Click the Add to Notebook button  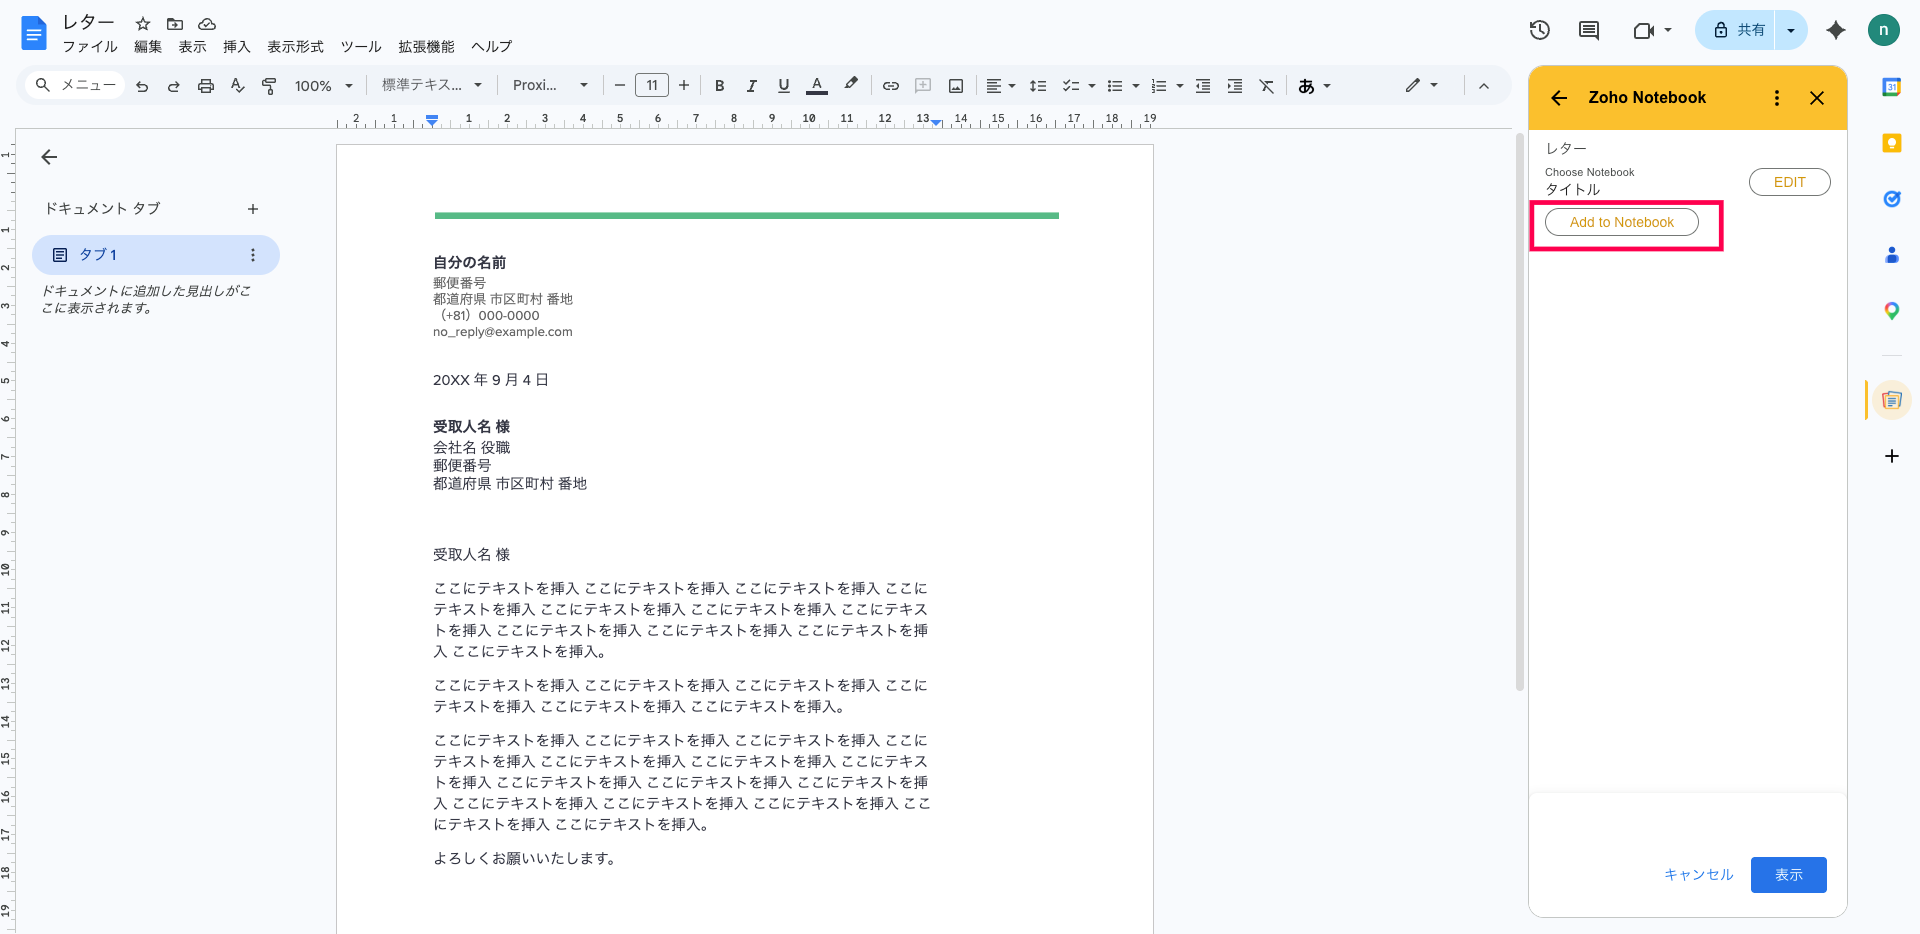pos(1621,222)
